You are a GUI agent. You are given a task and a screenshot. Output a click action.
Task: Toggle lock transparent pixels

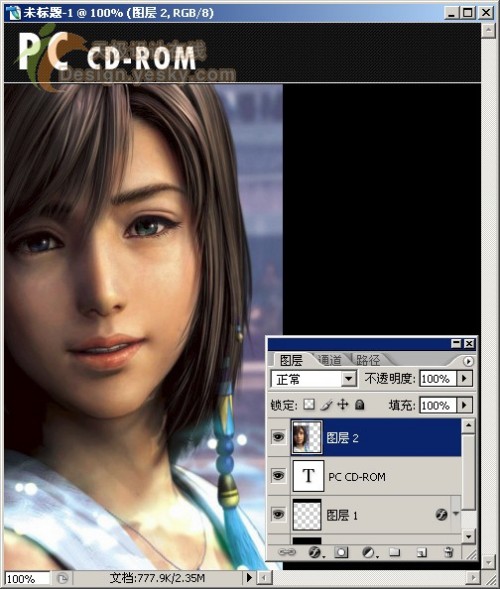pos(309,405)
